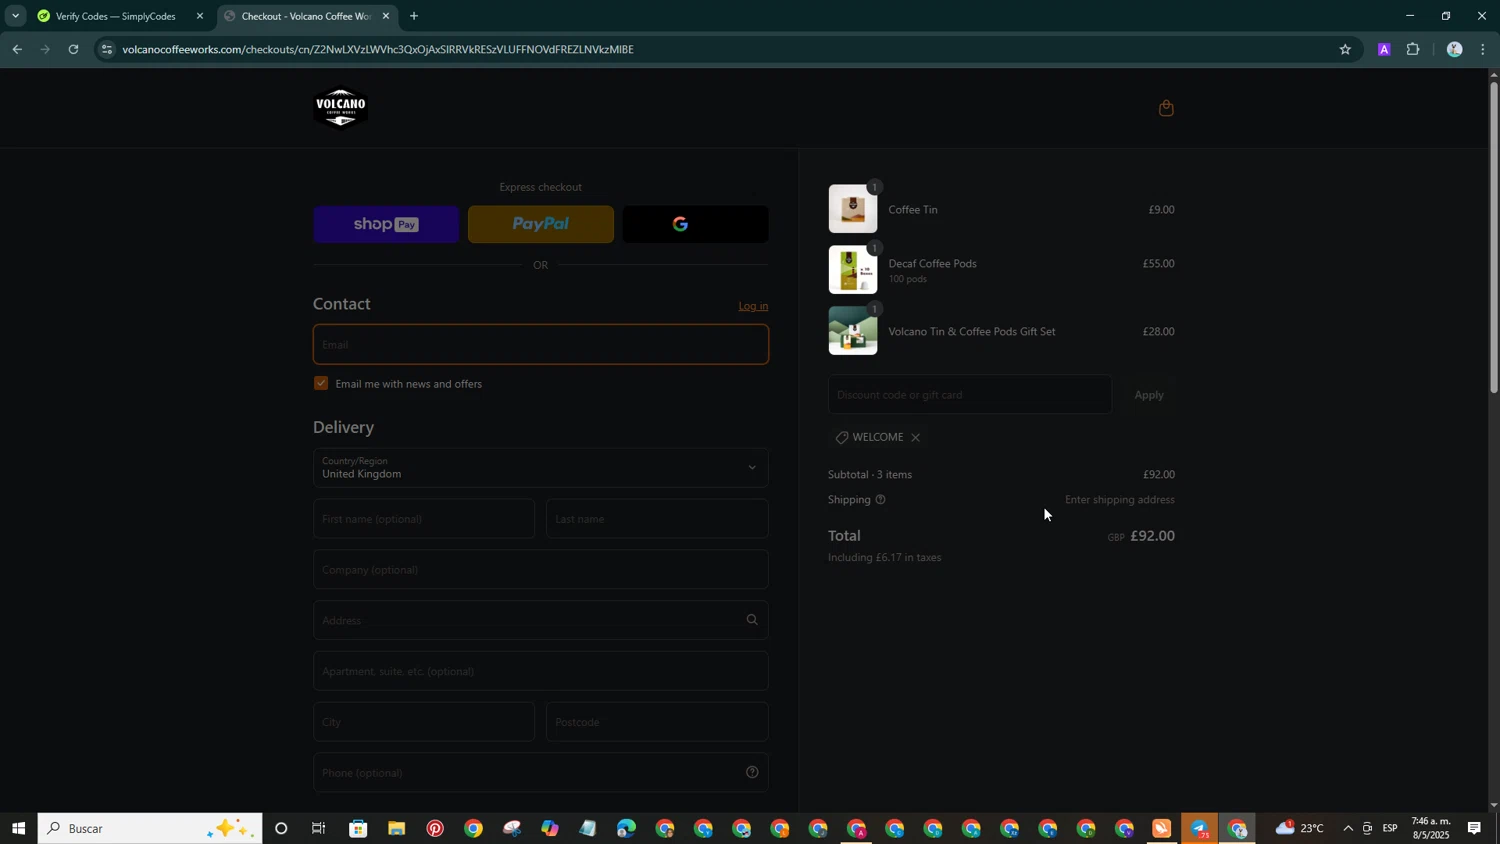Click the First name field
This screenshot has height=844, width=1500.
coord(424,519)
